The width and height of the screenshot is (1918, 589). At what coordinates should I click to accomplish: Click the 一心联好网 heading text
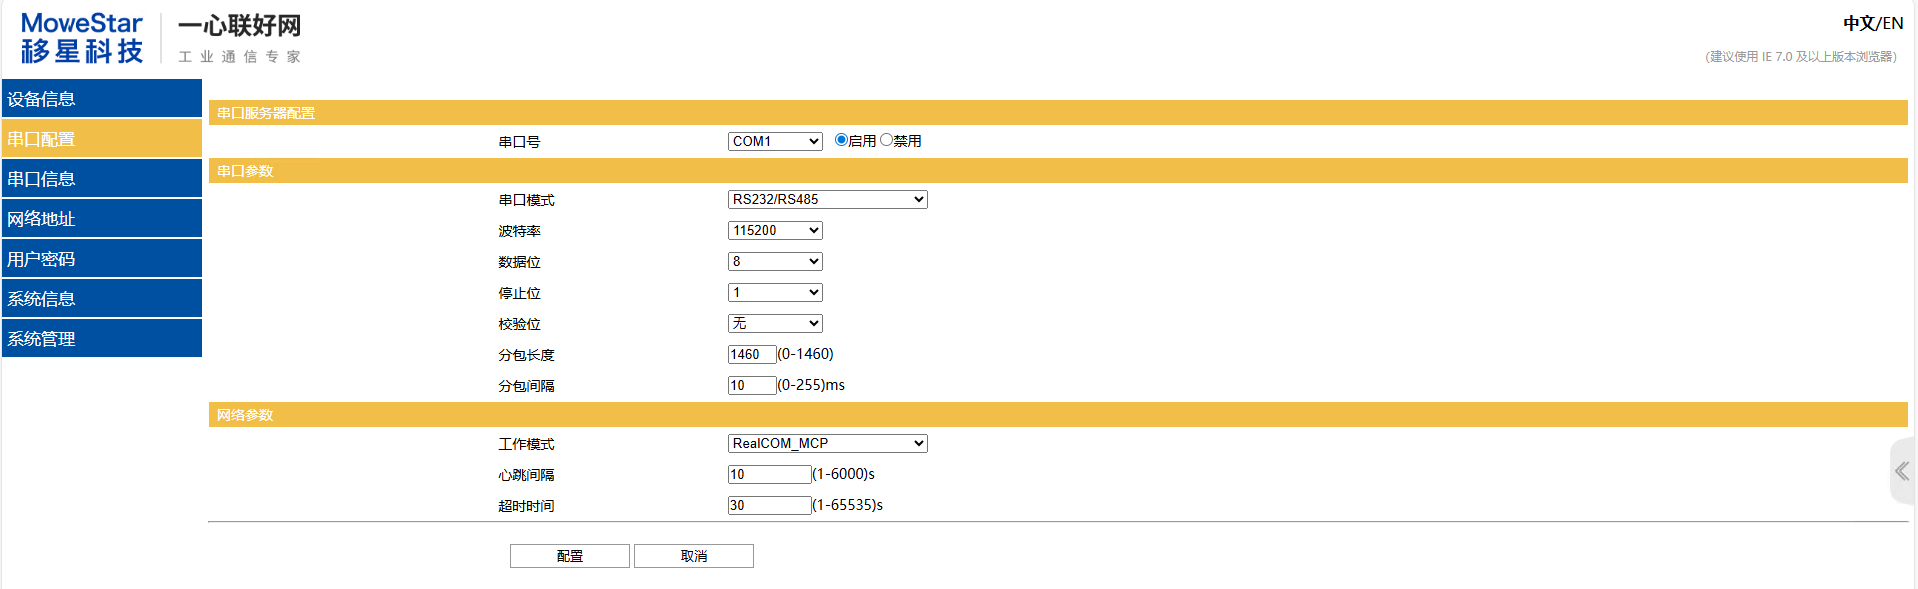pos(239,25)
